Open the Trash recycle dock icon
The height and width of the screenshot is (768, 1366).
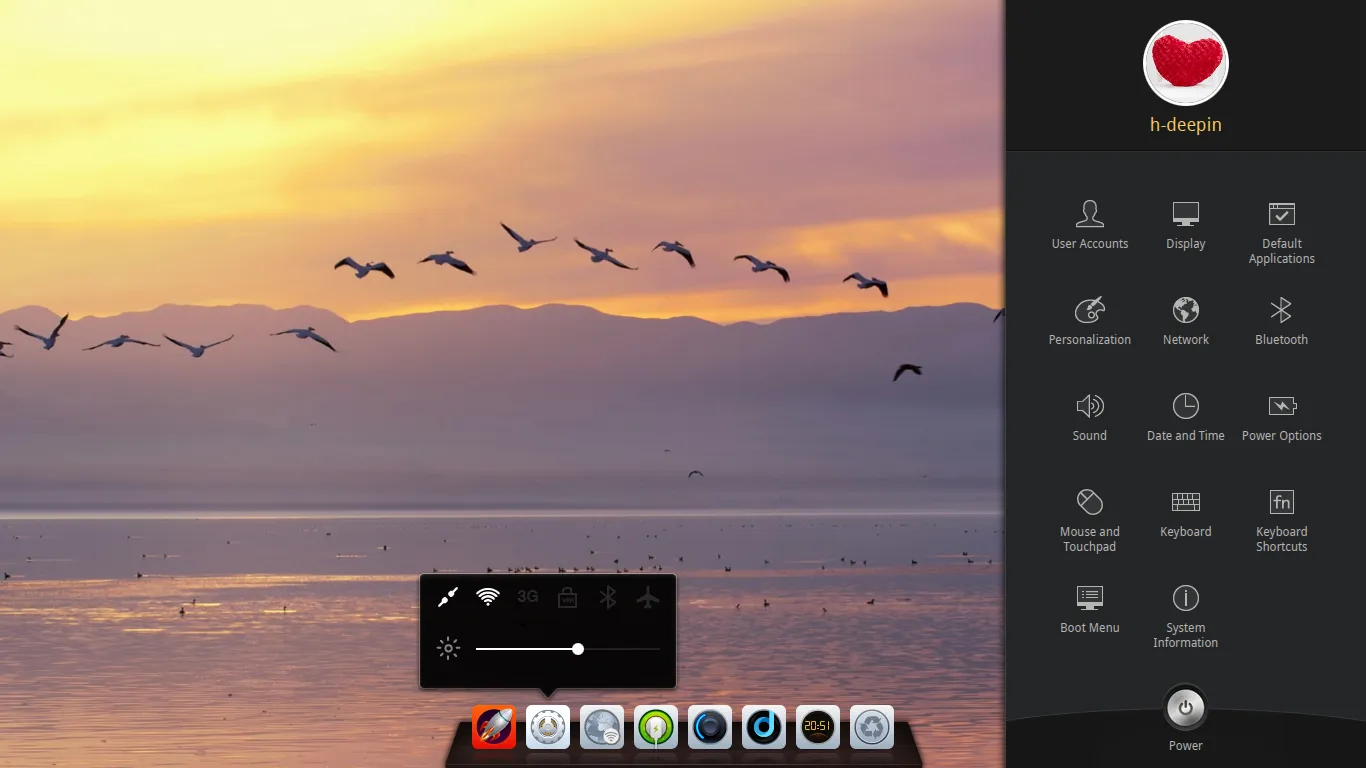point(872,727)
